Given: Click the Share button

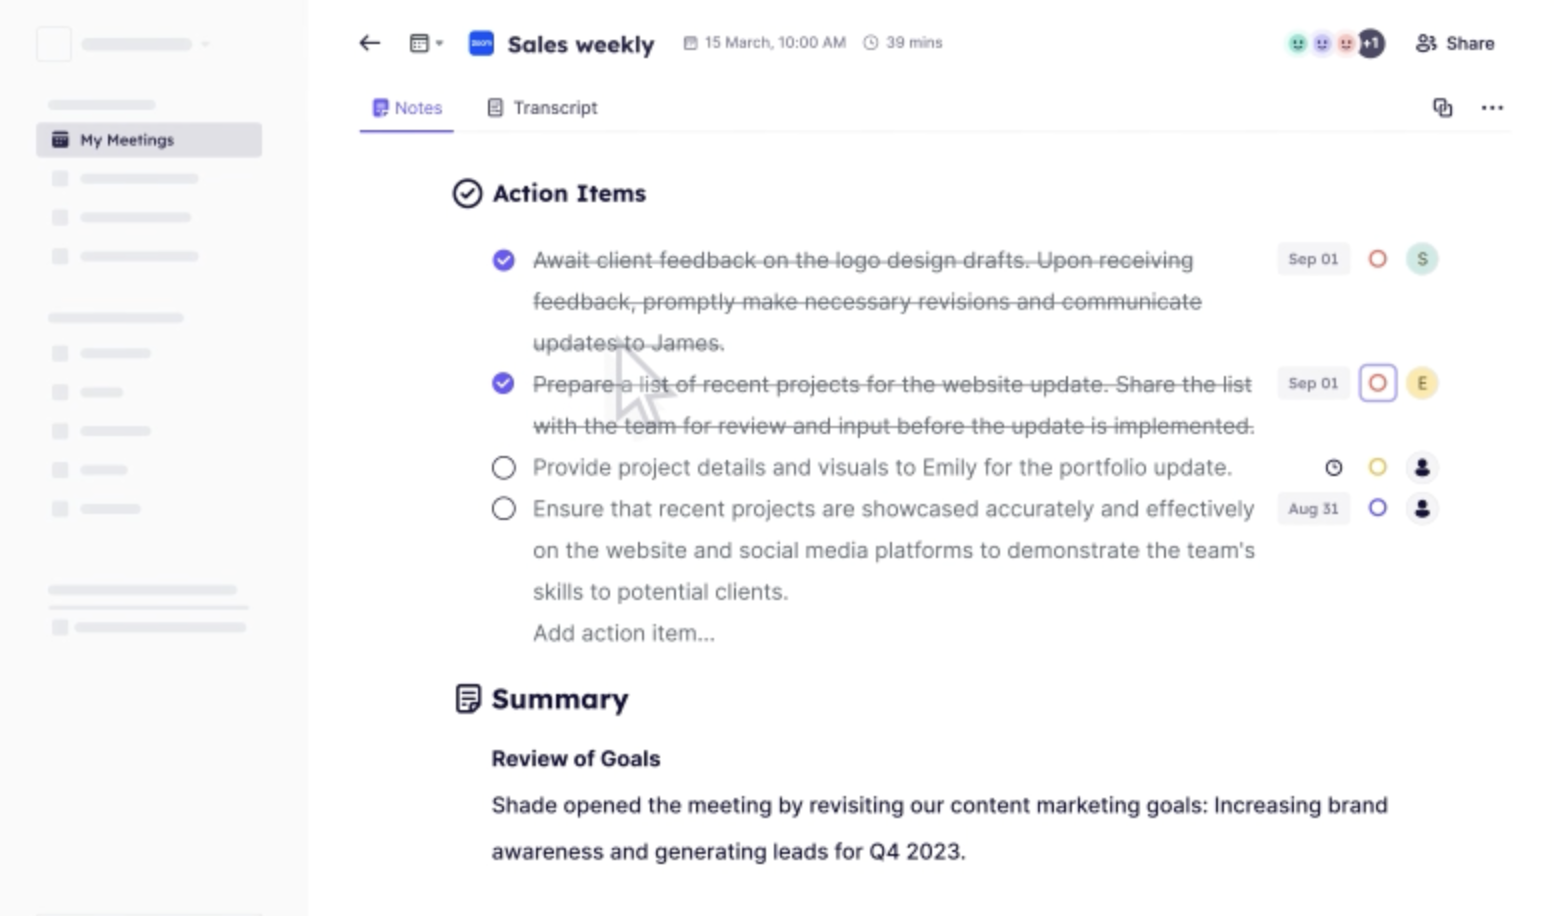Looking at the screenshot, I should pos(1455,43).
